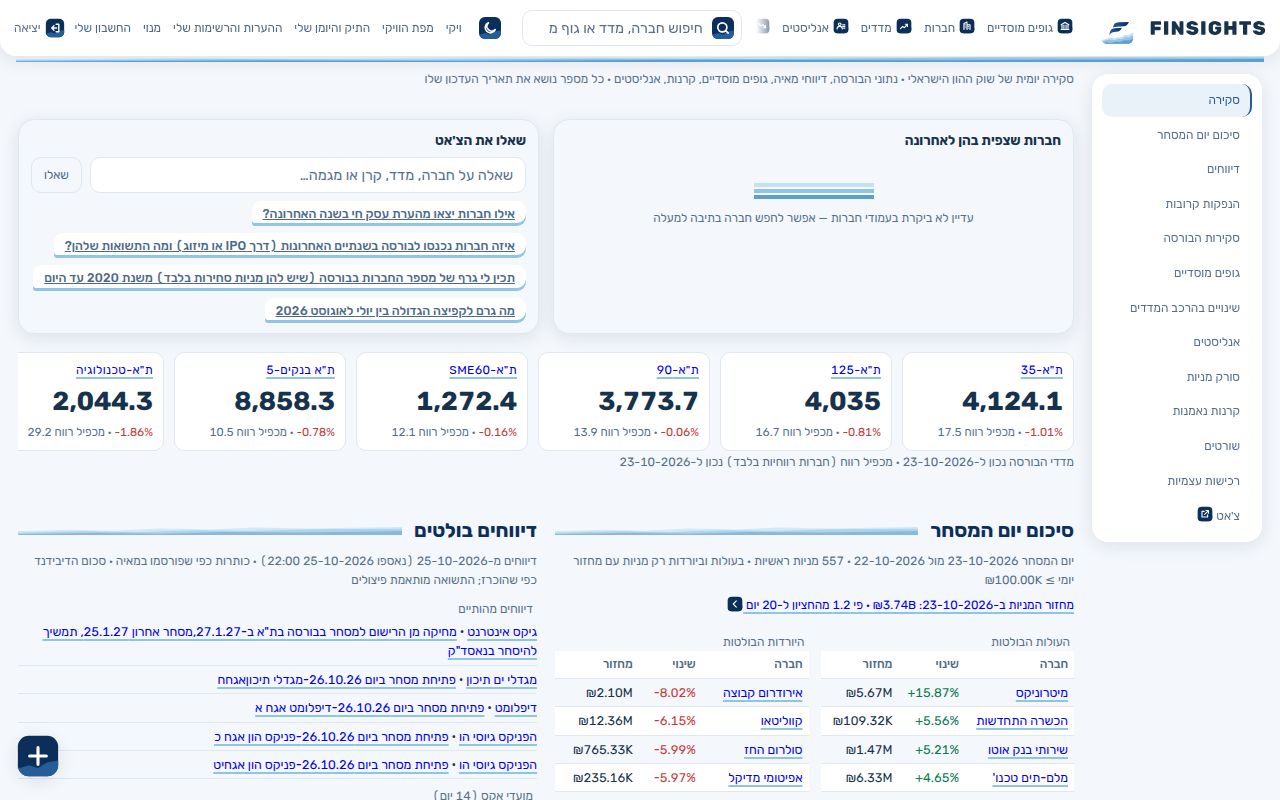Open מיטרוניקס in the top gainers table
This screenshot has height=800, width=1280.
[x=1042, y=693]
